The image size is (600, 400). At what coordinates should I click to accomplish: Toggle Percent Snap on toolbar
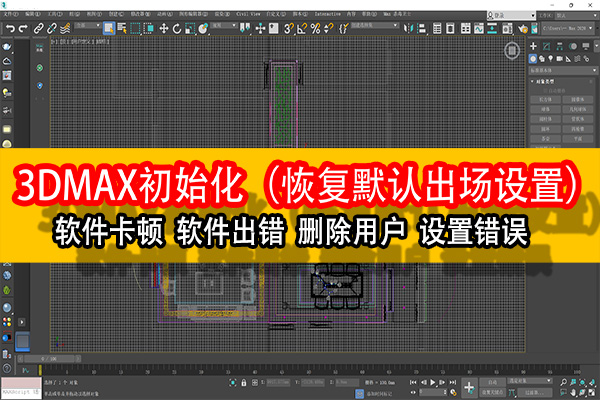[x=315, y=28]
